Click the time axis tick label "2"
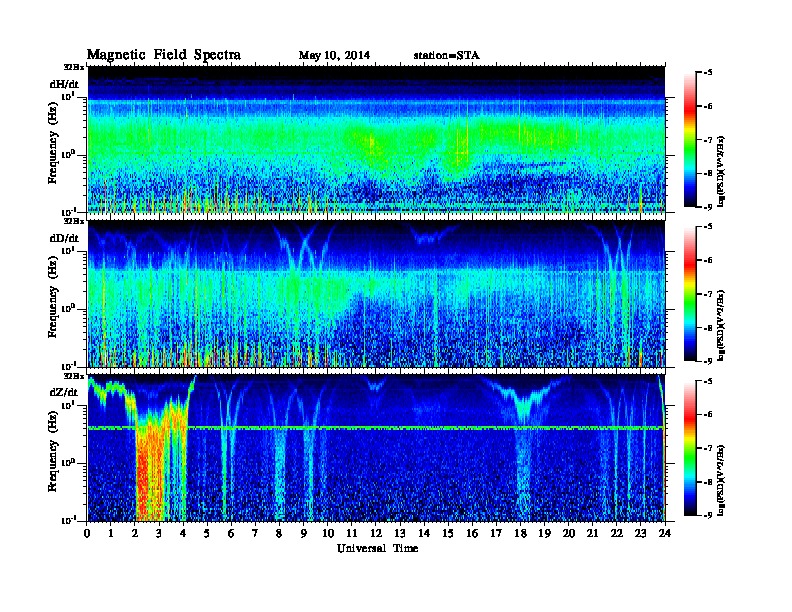The width and height of the screenshot is (792, 612). (135, 534)
